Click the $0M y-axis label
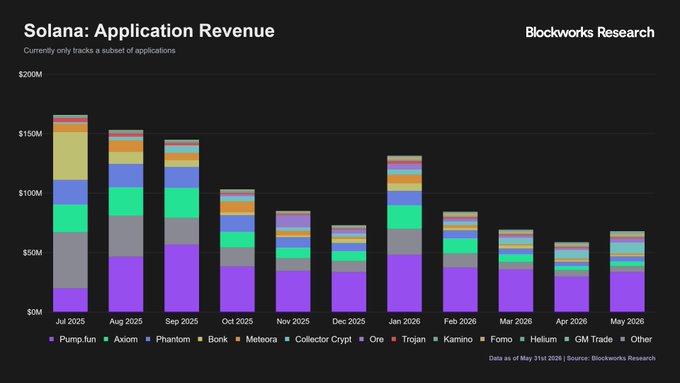 click(35, 312)
